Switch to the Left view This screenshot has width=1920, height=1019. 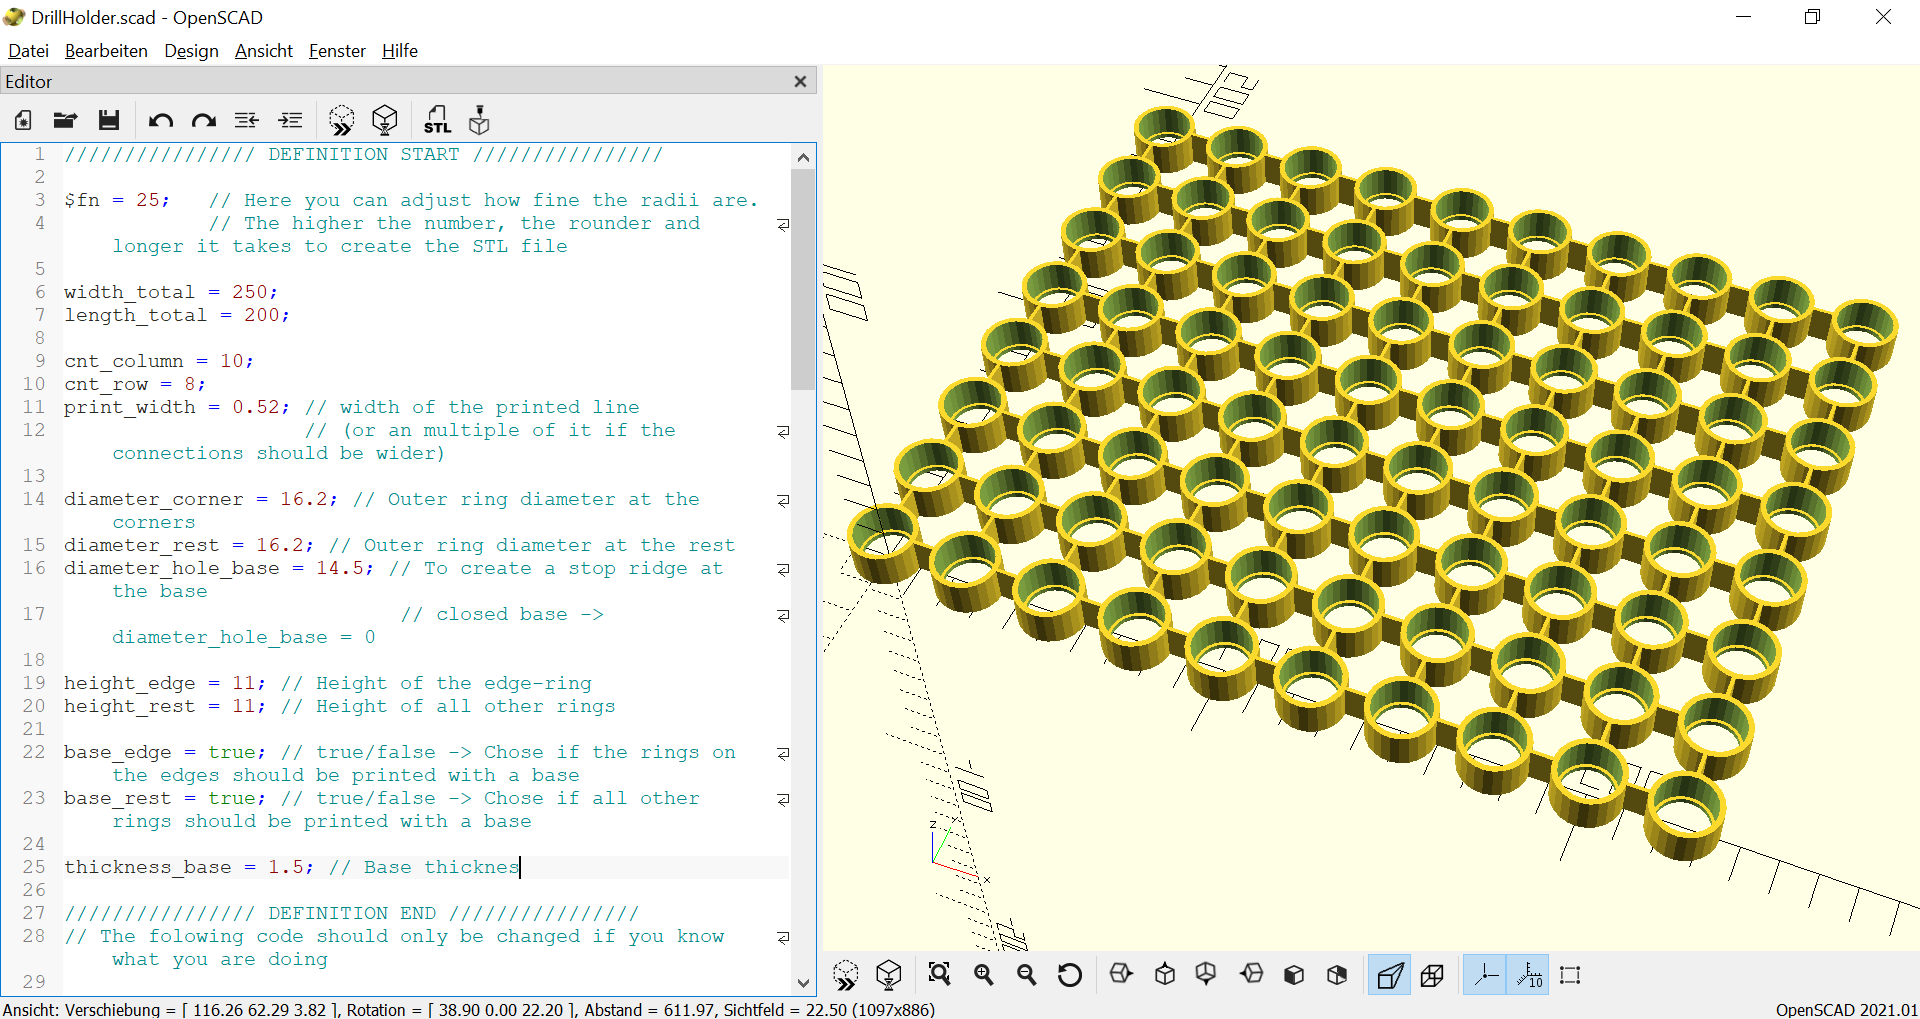pos(1251,975)
